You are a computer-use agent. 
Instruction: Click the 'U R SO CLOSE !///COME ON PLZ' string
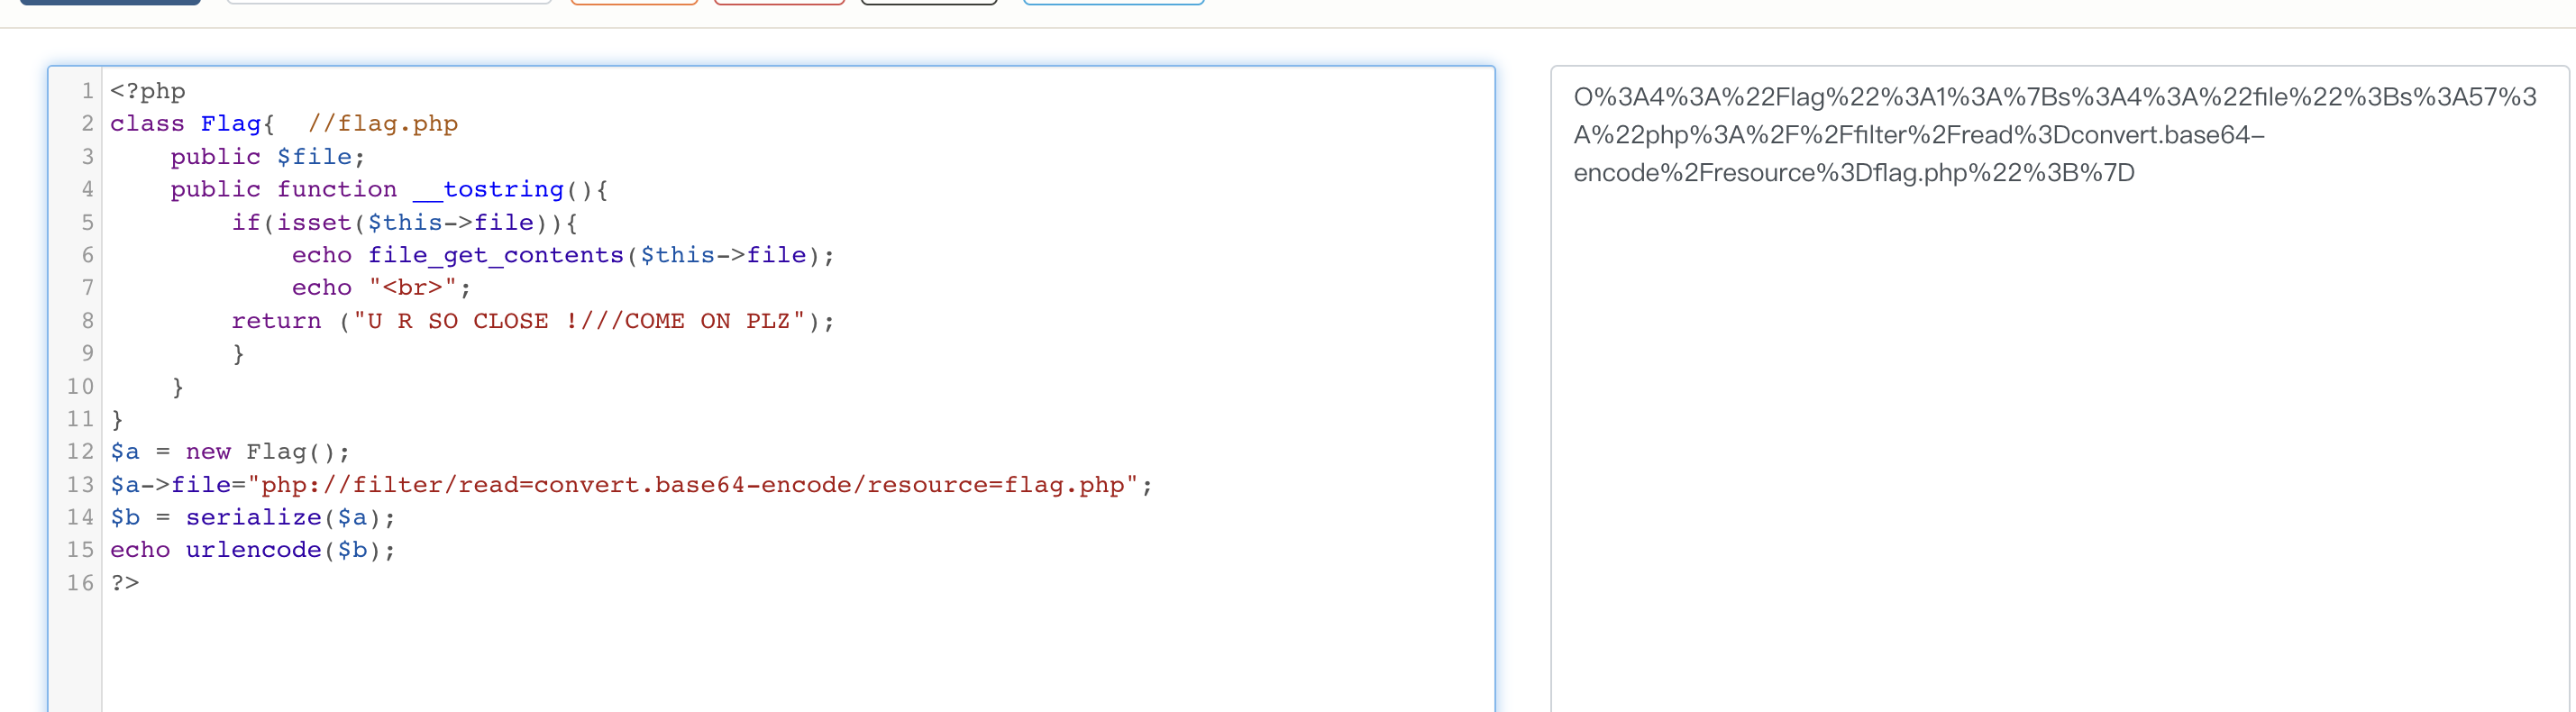tap(578, 321)
